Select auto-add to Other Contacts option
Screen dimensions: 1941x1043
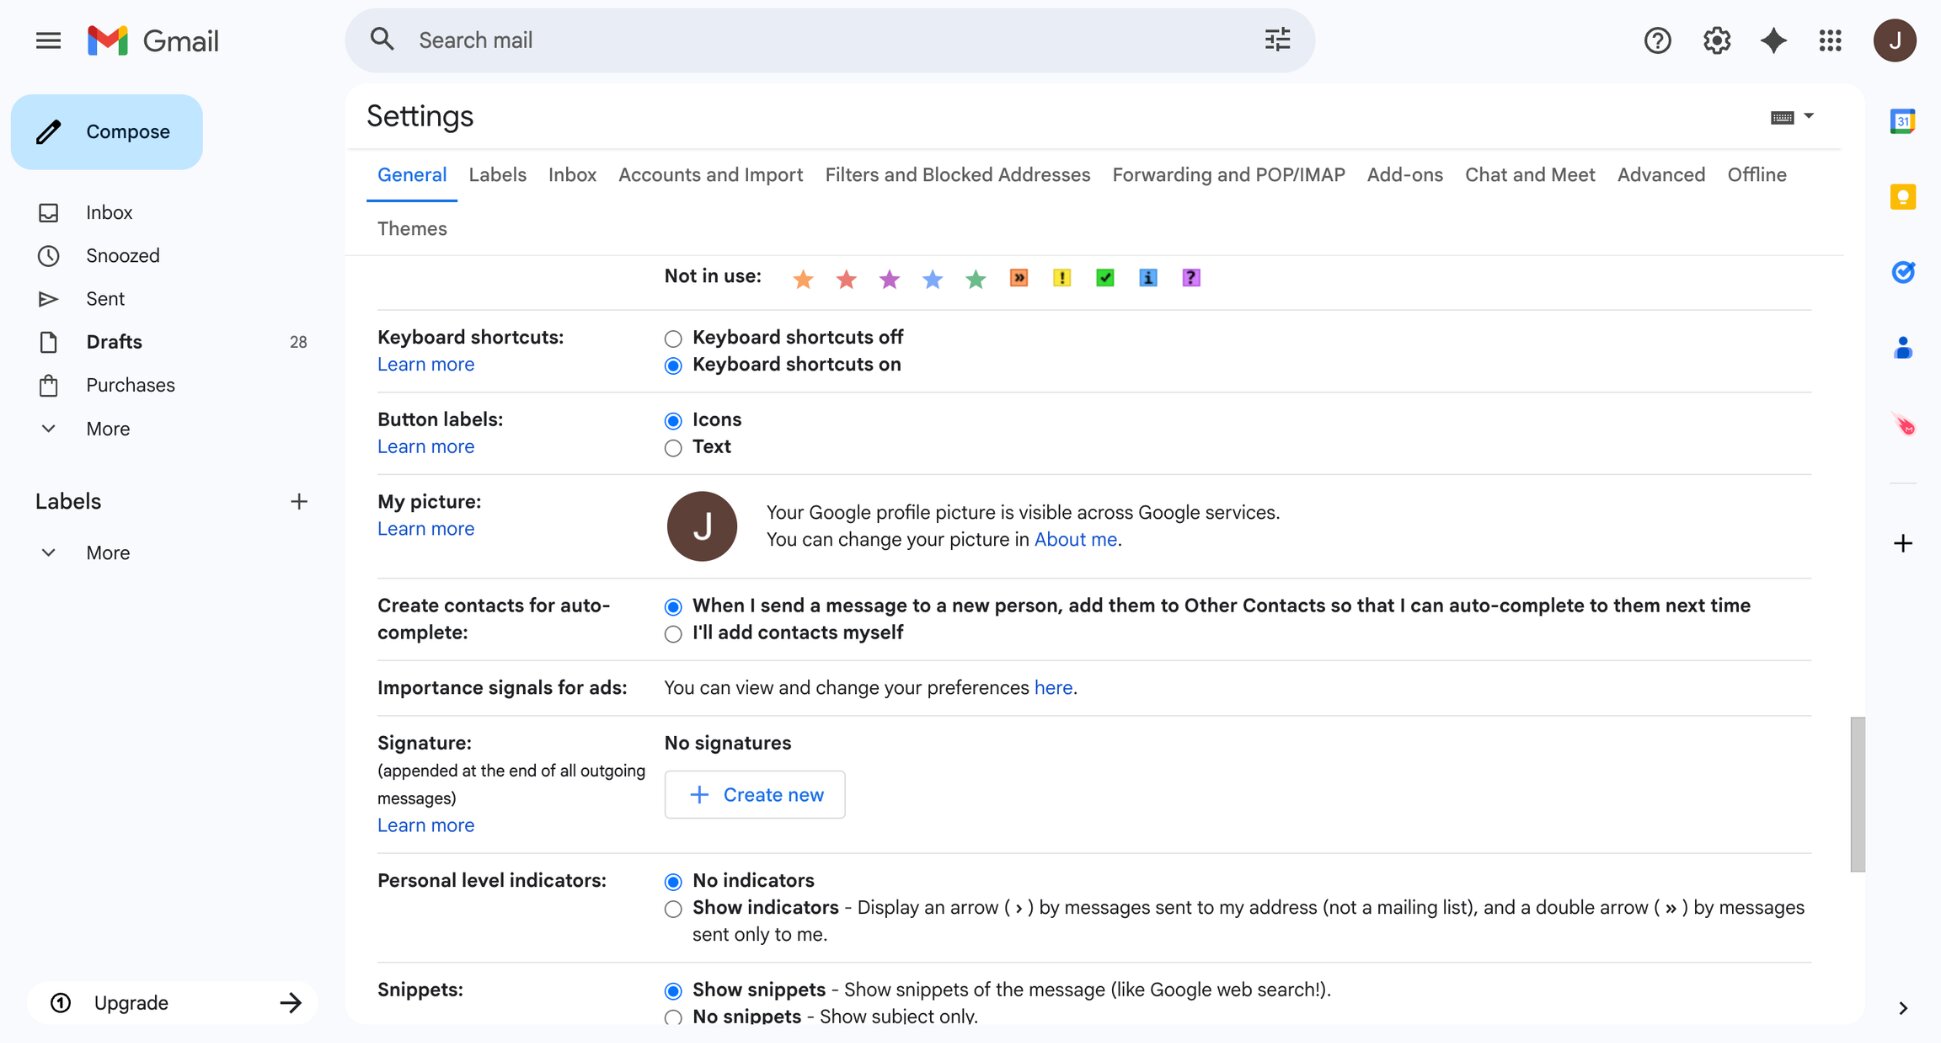click(x=673, y=607)
